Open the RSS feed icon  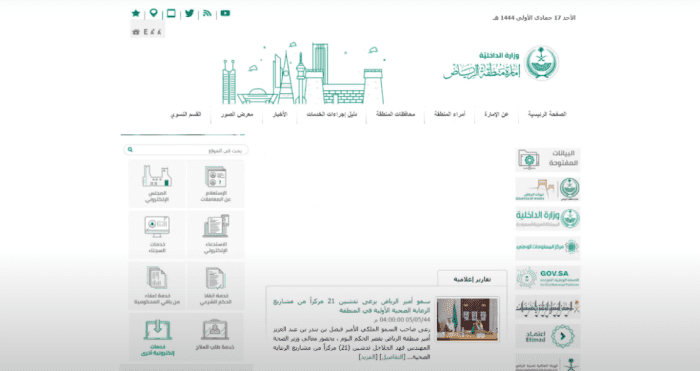tap(207, 13)
